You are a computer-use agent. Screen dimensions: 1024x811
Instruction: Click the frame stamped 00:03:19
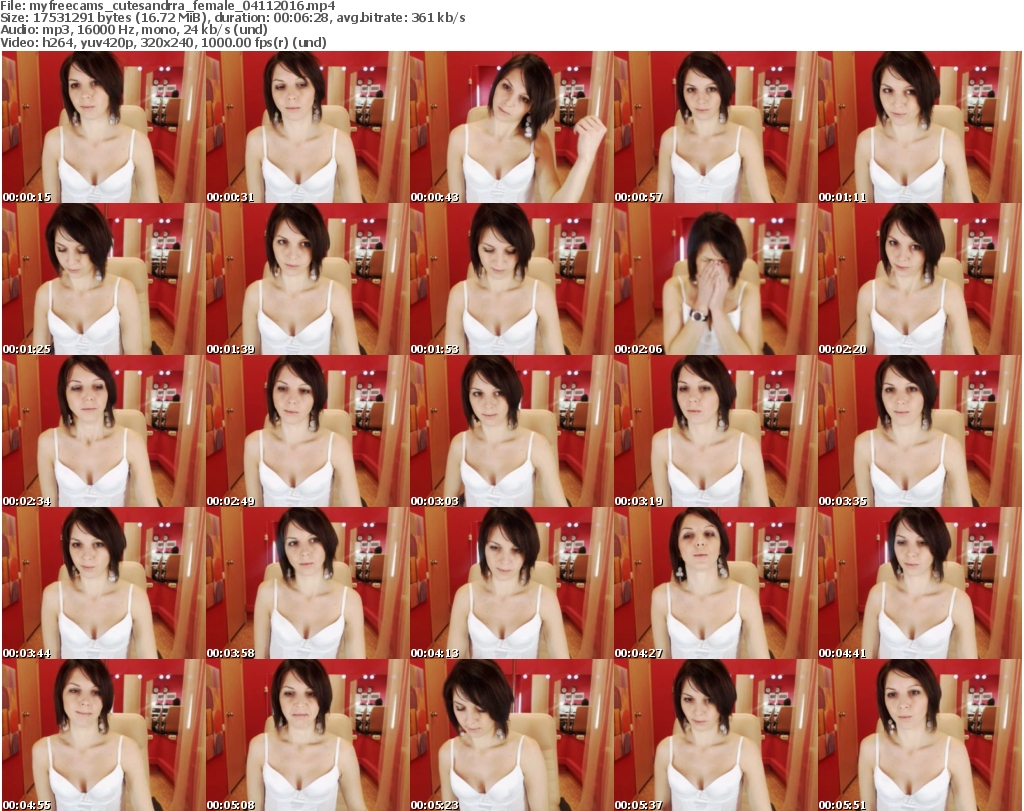point(715,431)
